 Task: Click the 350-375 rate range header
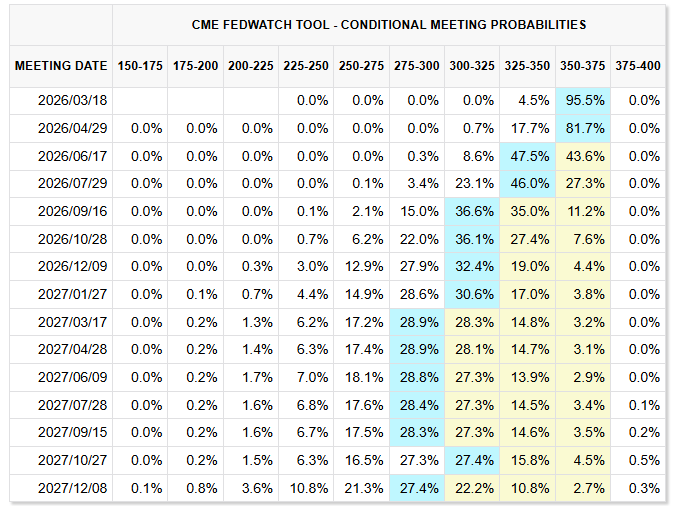point(582,66)
